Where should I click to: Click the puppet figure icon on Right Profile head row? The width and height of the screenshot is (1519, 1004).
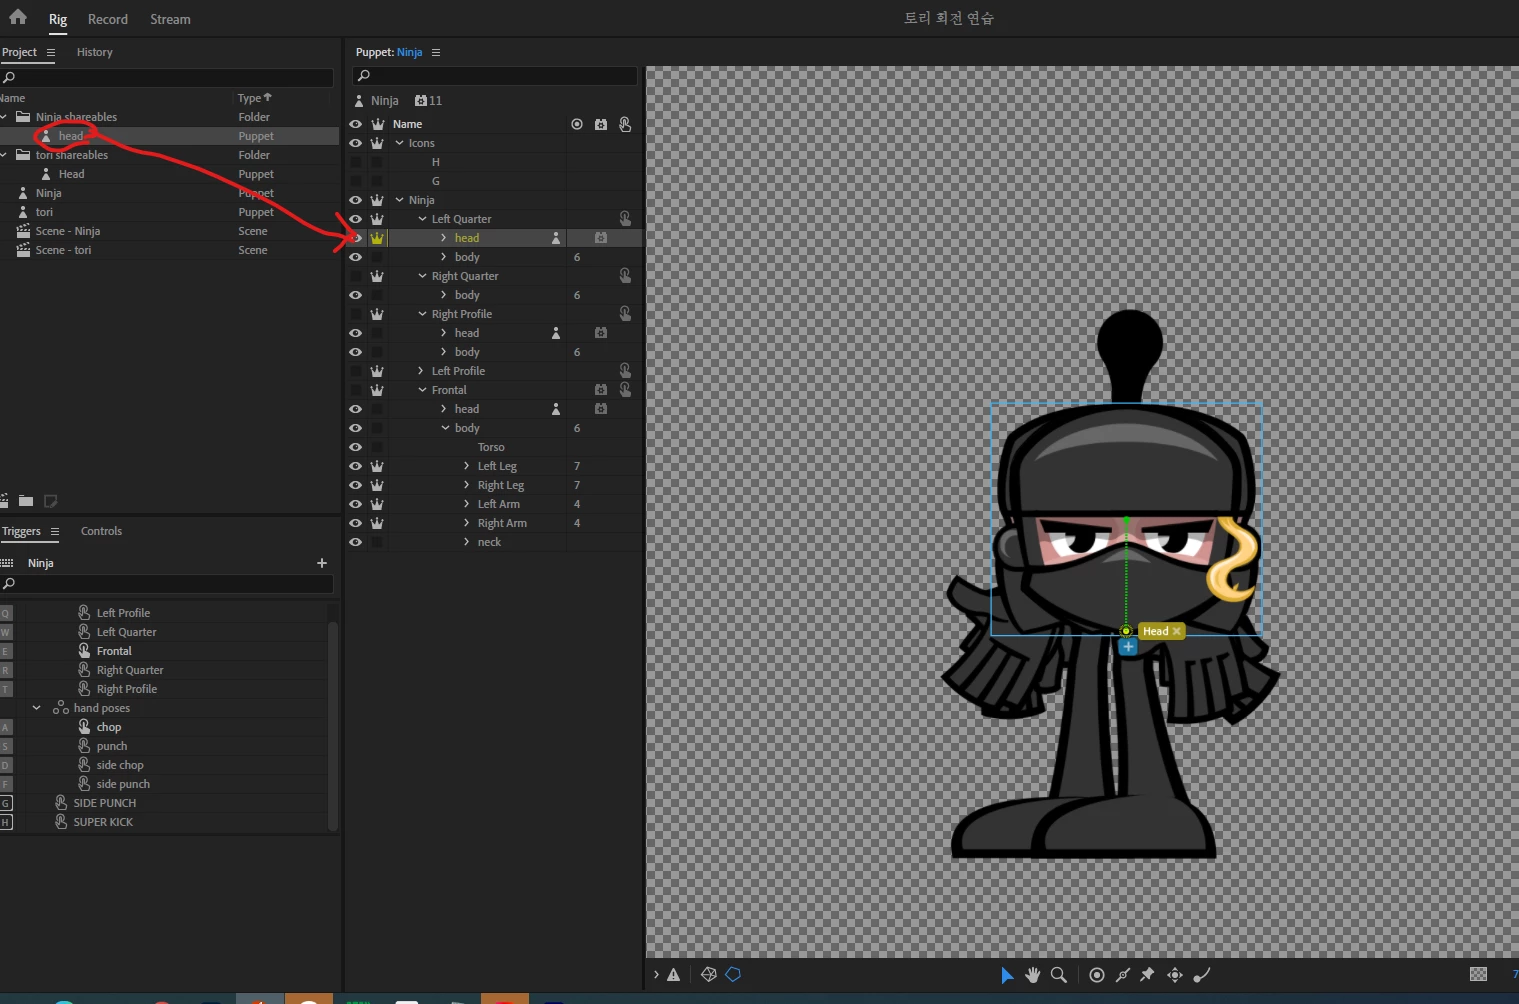(556, 332)
